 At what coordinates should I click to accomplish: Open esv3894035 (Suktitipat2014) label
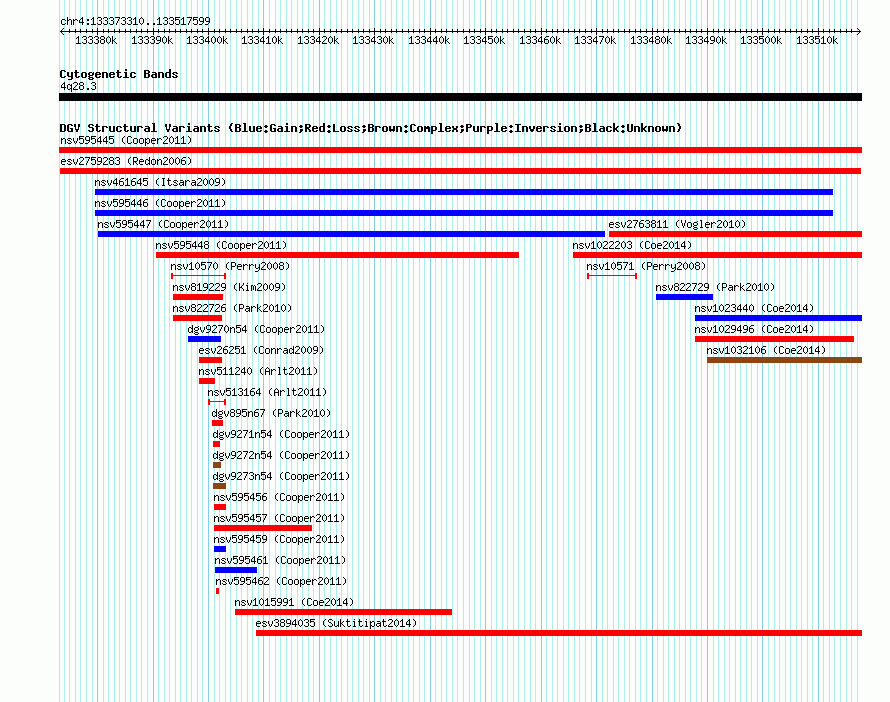pyautogui.click(x=337, y=623)
